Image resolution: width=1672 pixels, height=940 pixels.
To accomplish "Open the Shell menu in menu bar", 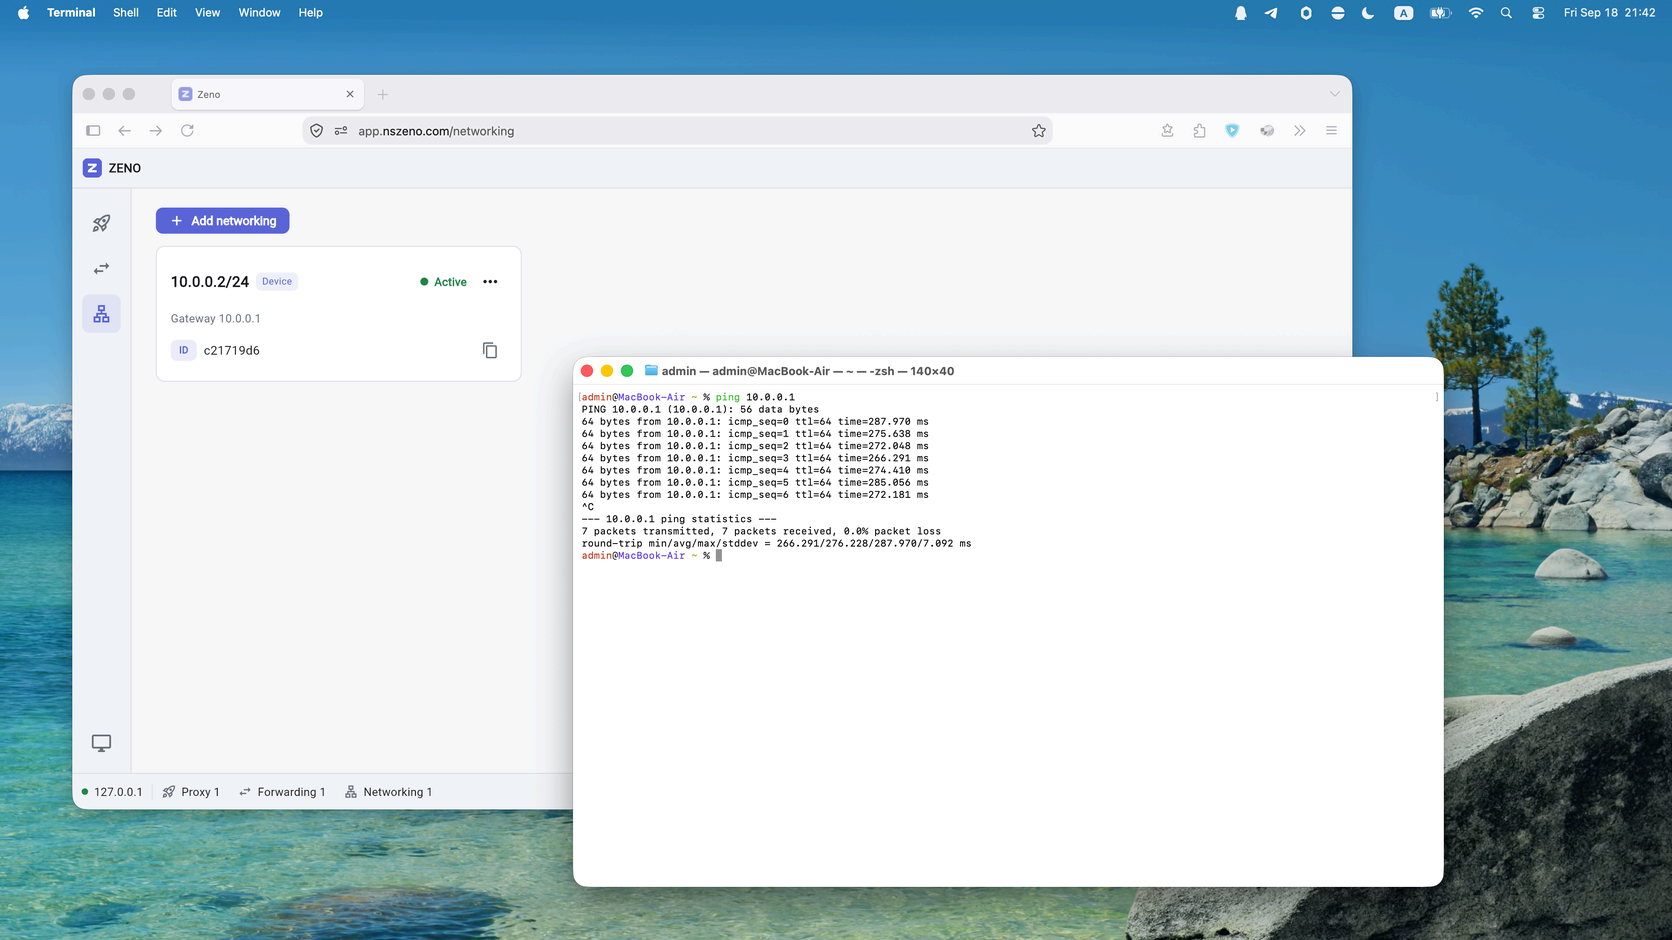I will (126, 13).
